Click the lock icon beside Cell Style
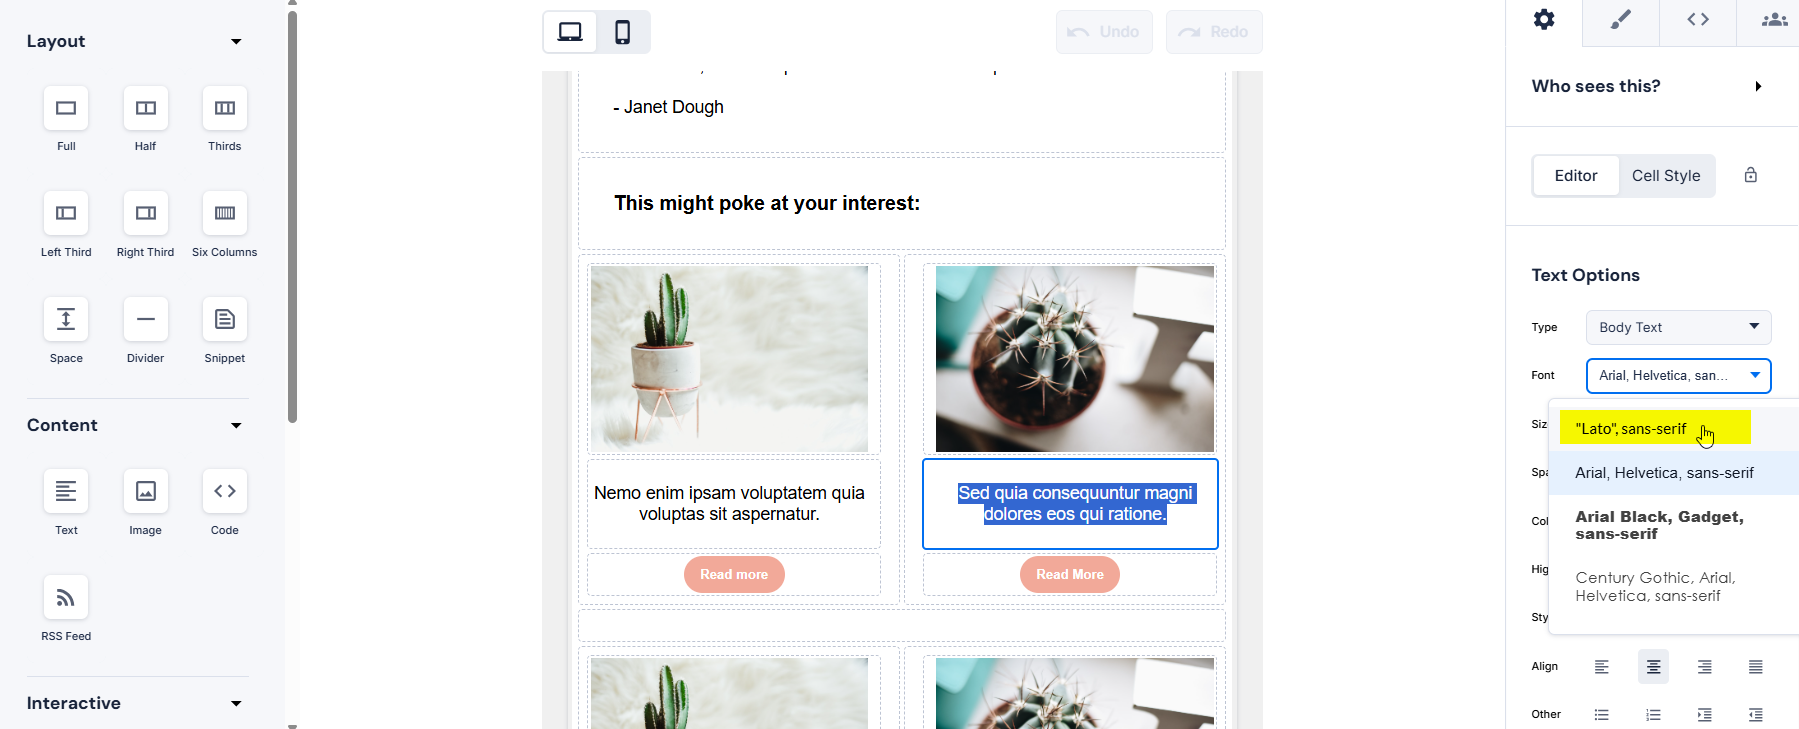This screenshot has width=1799, height=729. [x=1751, y=175]
